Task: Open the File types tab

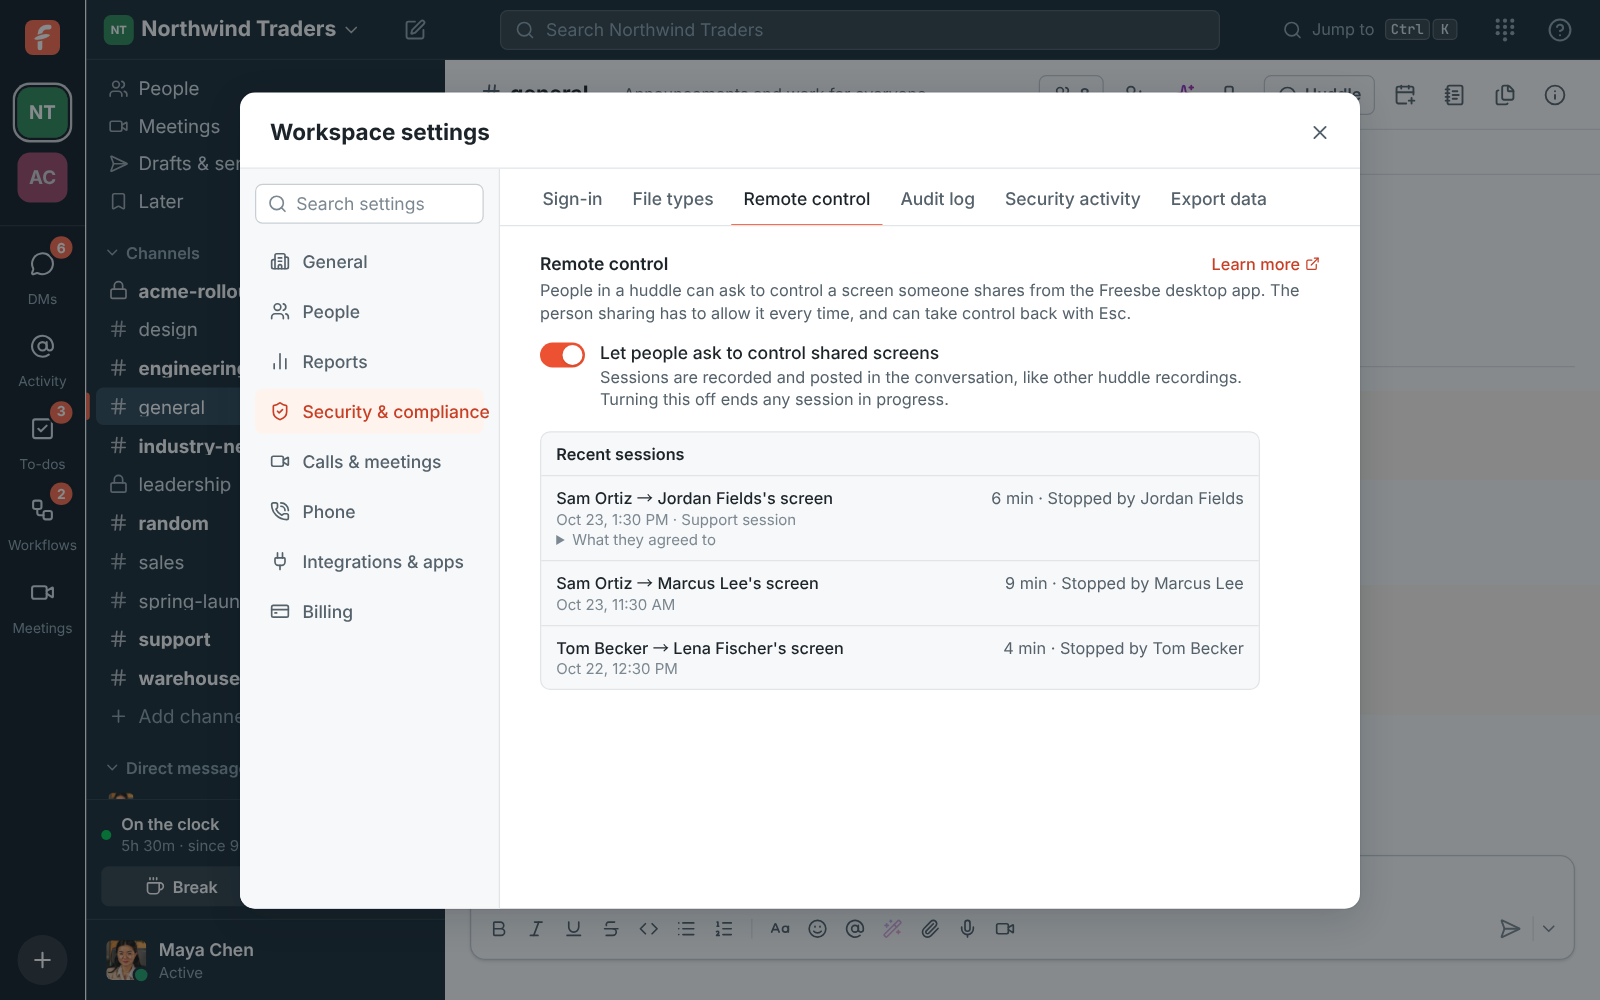Action: [x=673, y=199]
